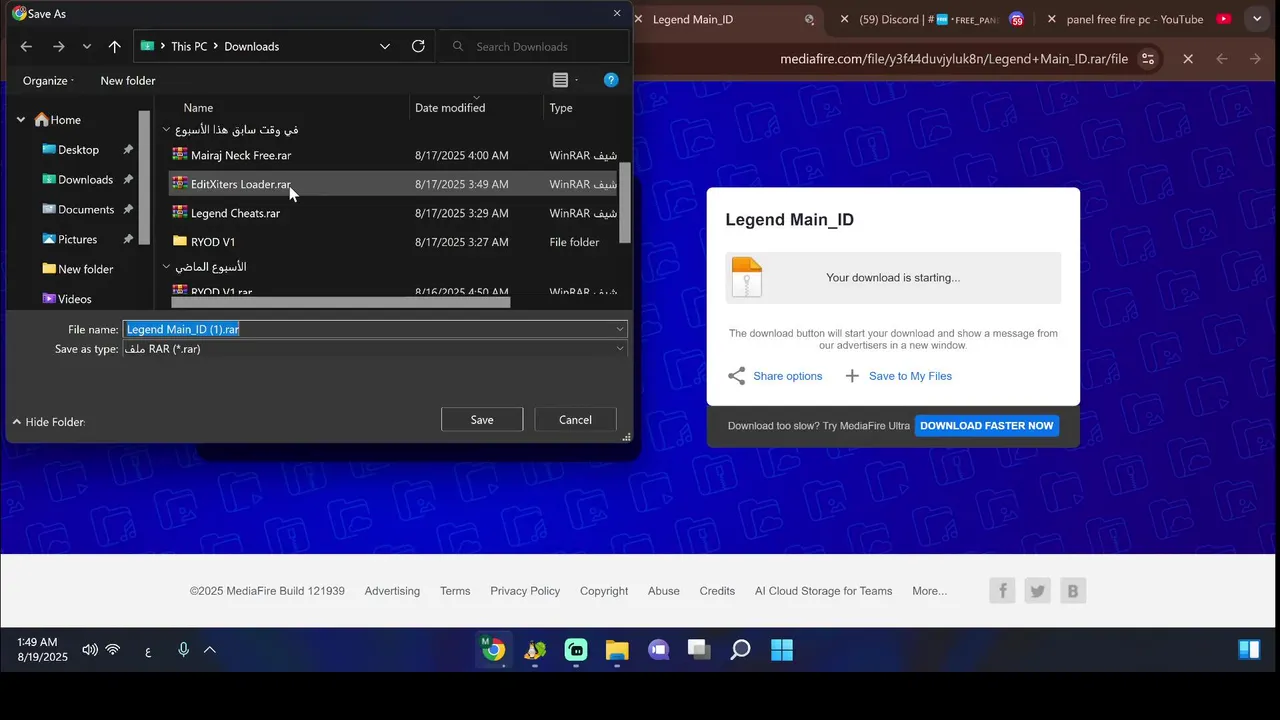Image resolution: width=1280 pixels, height=720 pixels.
Task: Expand address bar previous locations dropdown
Action: [385, 46]
